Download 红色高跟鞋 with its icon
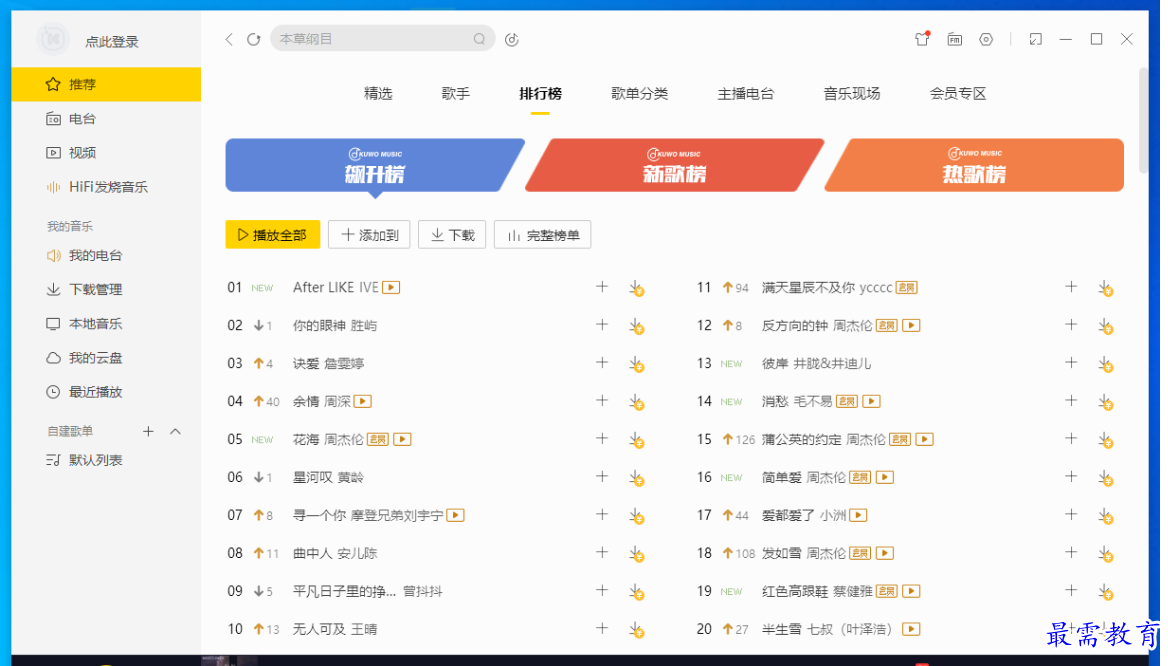 [1106, 592]
